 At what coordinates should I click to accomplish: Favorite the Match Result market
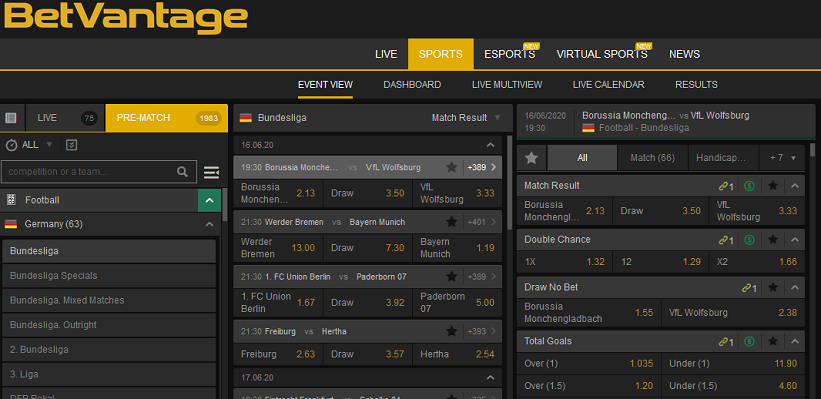[773, 185]
